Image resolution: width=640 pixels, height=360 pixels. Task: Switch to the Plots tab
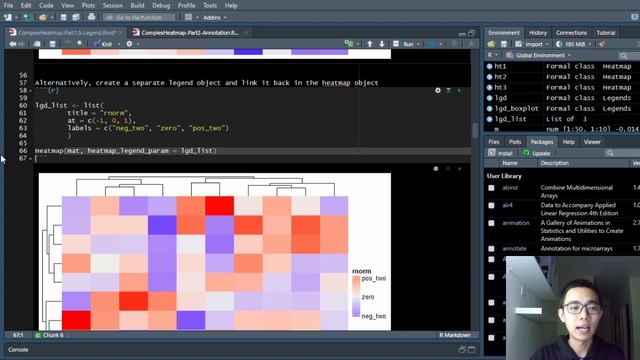pyautogui.click(x=515, y=142)
